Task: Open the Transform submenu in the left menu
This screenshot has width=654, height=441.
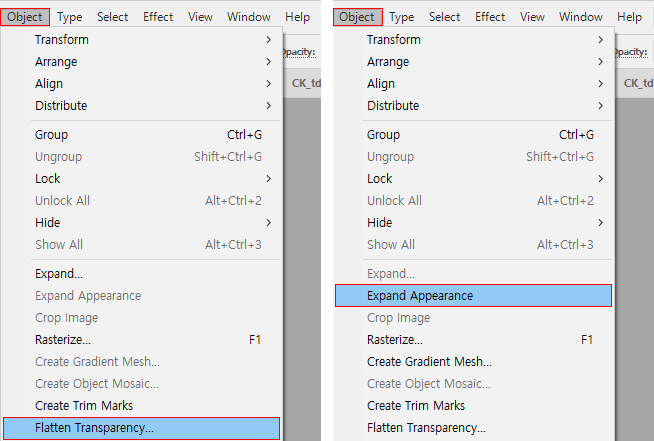Action: click(x=76, y=39)
